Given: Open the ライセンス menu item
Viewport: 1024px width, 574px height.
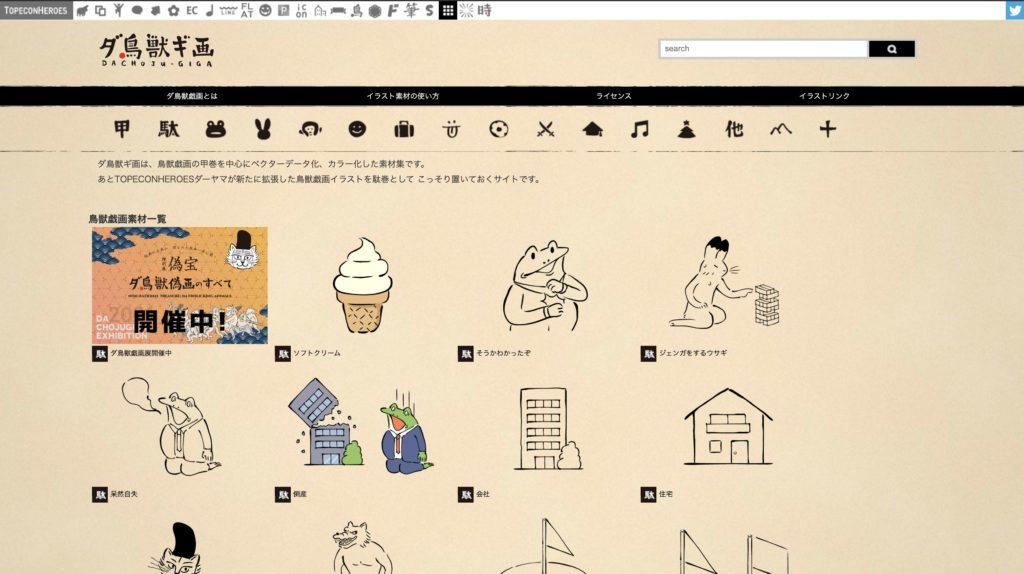Looking at the screenshot, I should (x=614, y=96).
